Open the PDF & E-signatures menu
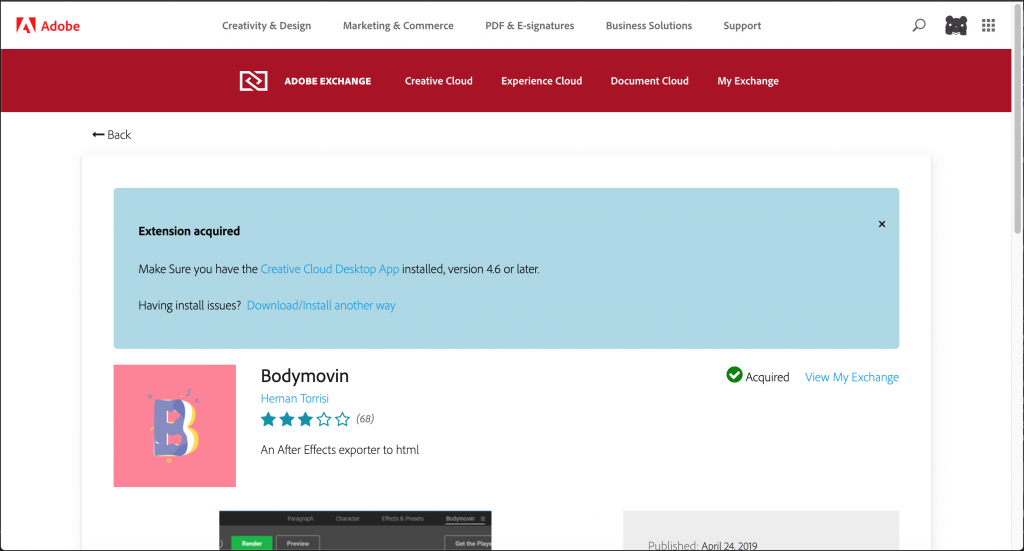Screen dimensions: 1024x551 (x=530, y=25)
